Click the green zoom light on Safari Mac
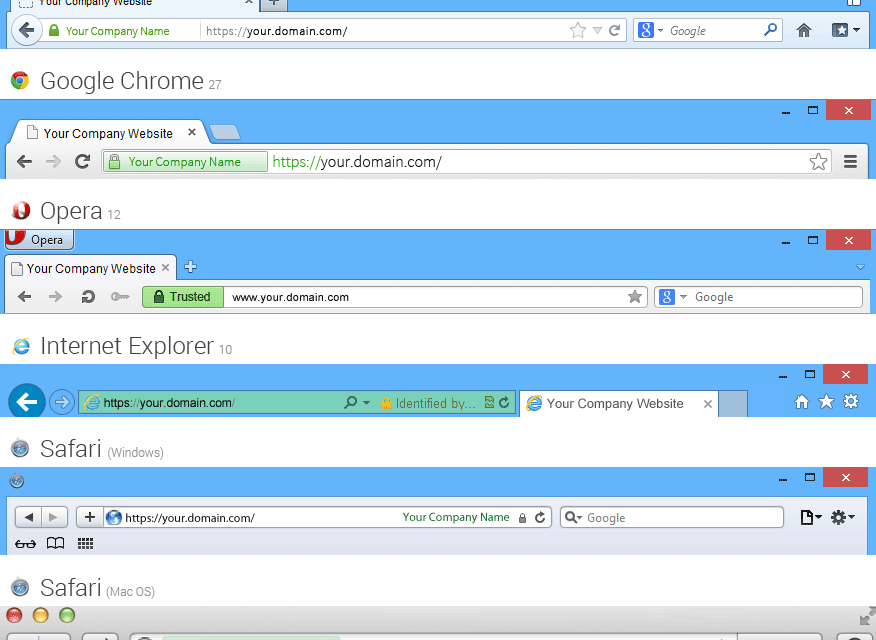The height and width of the screenshot is (640, 876). pyautogui.click(x=67, y=615)
